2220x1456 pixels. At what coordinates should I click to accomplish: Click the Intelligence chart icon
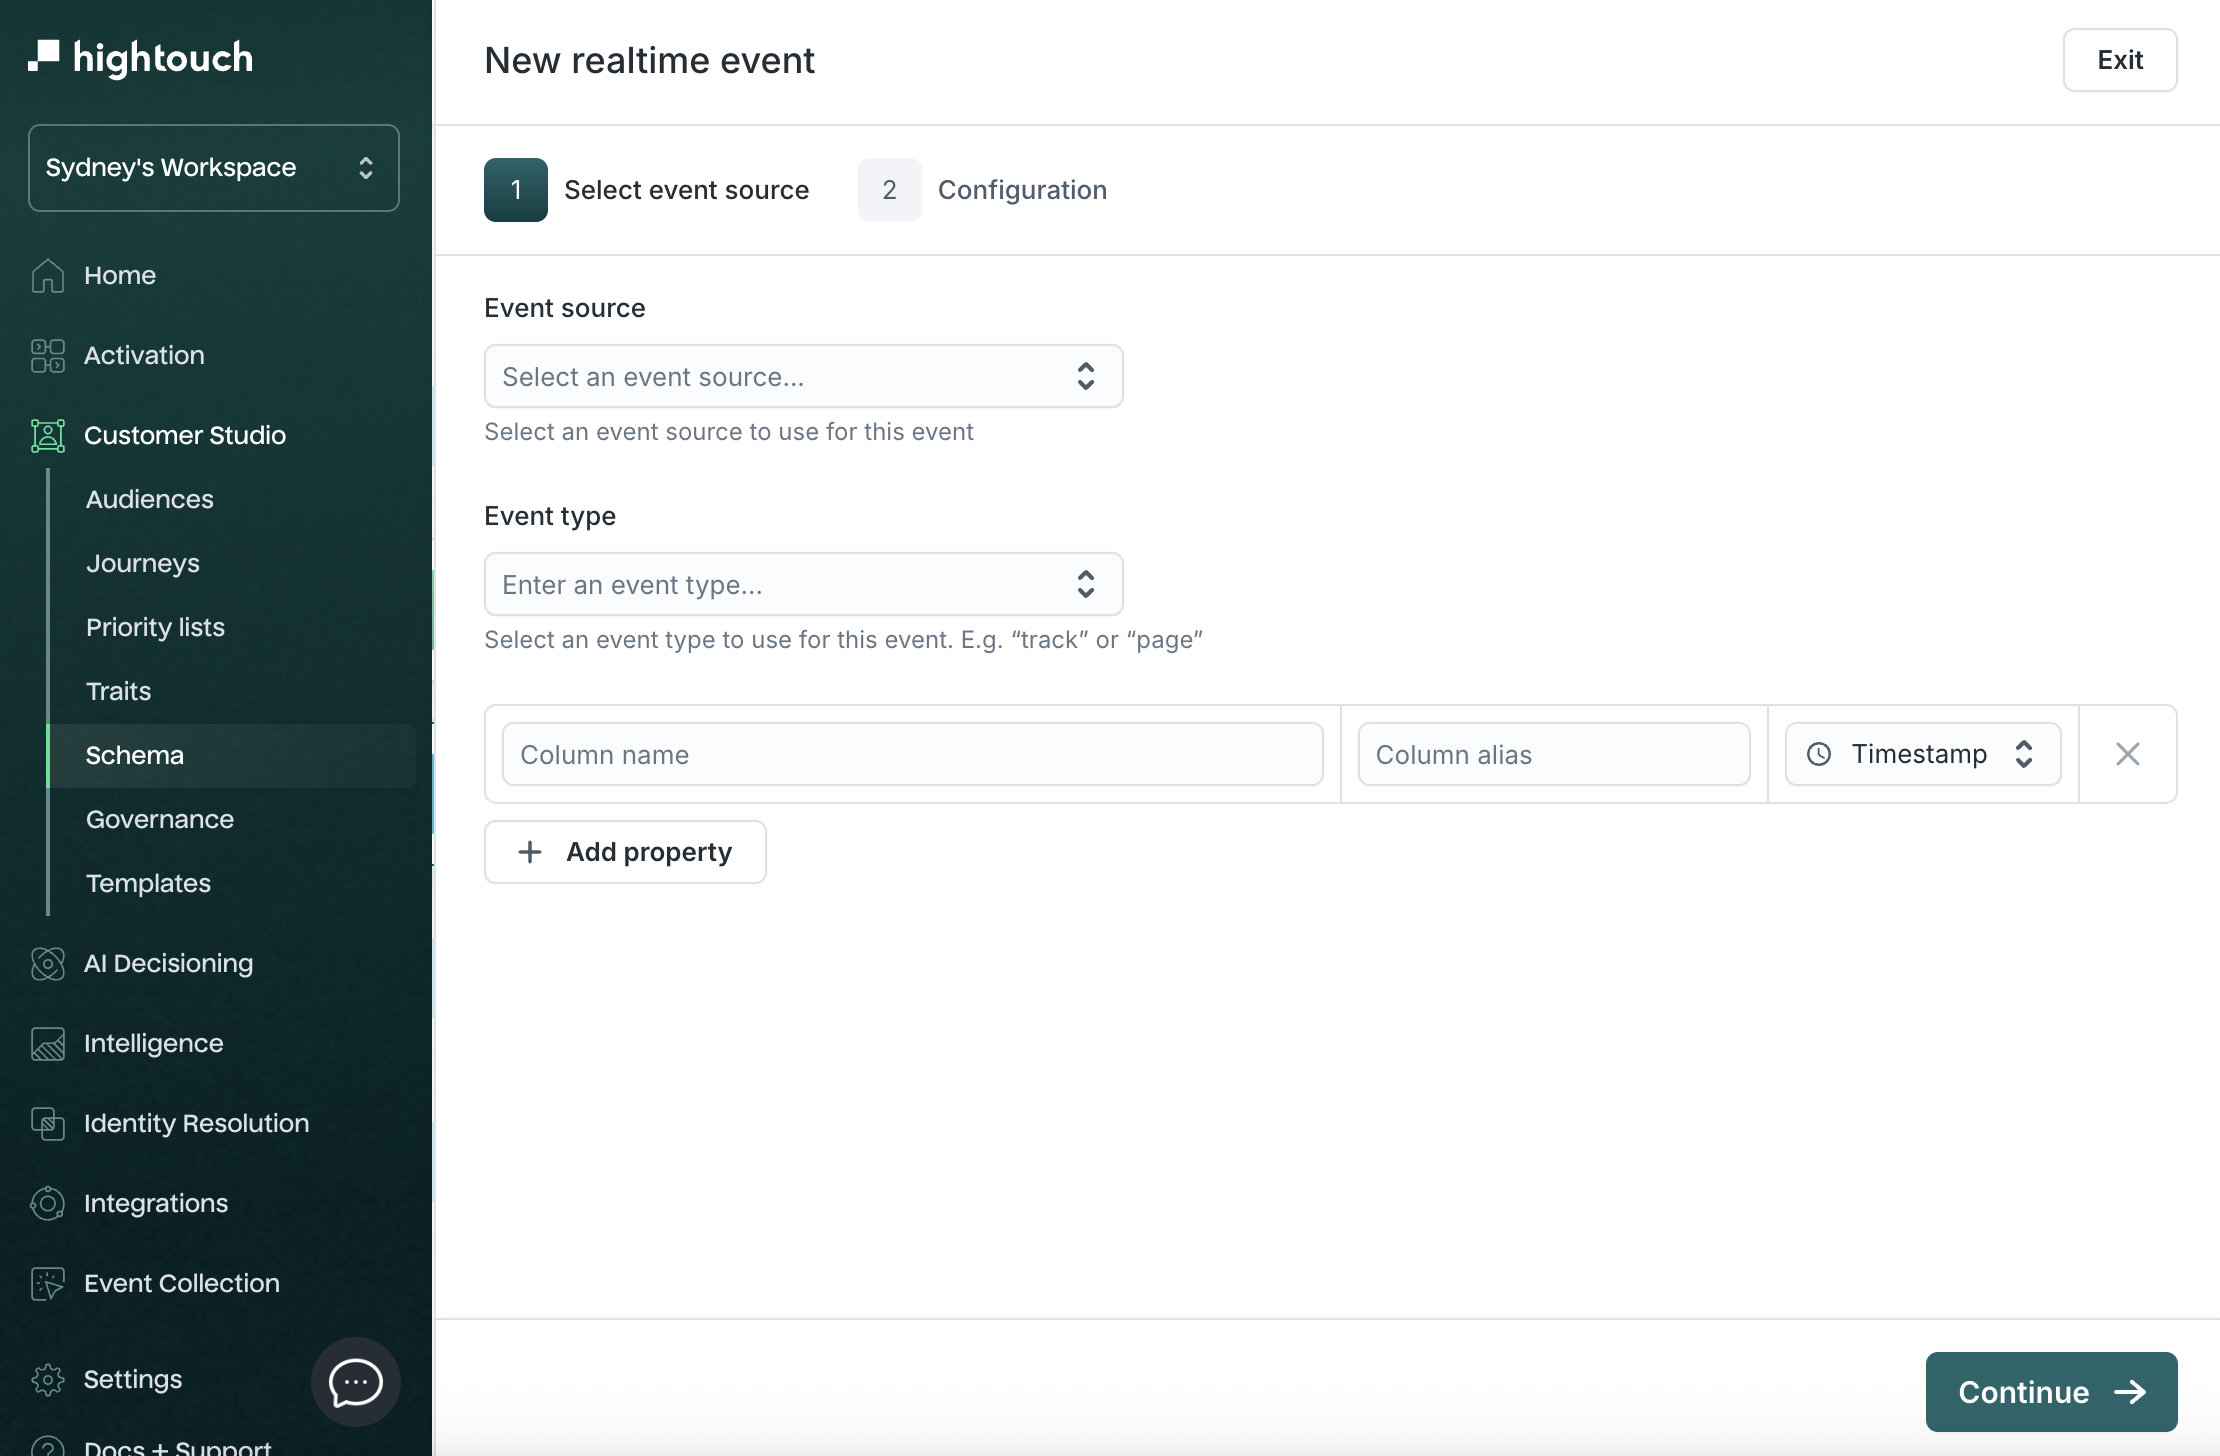(x=47, y=1043)
